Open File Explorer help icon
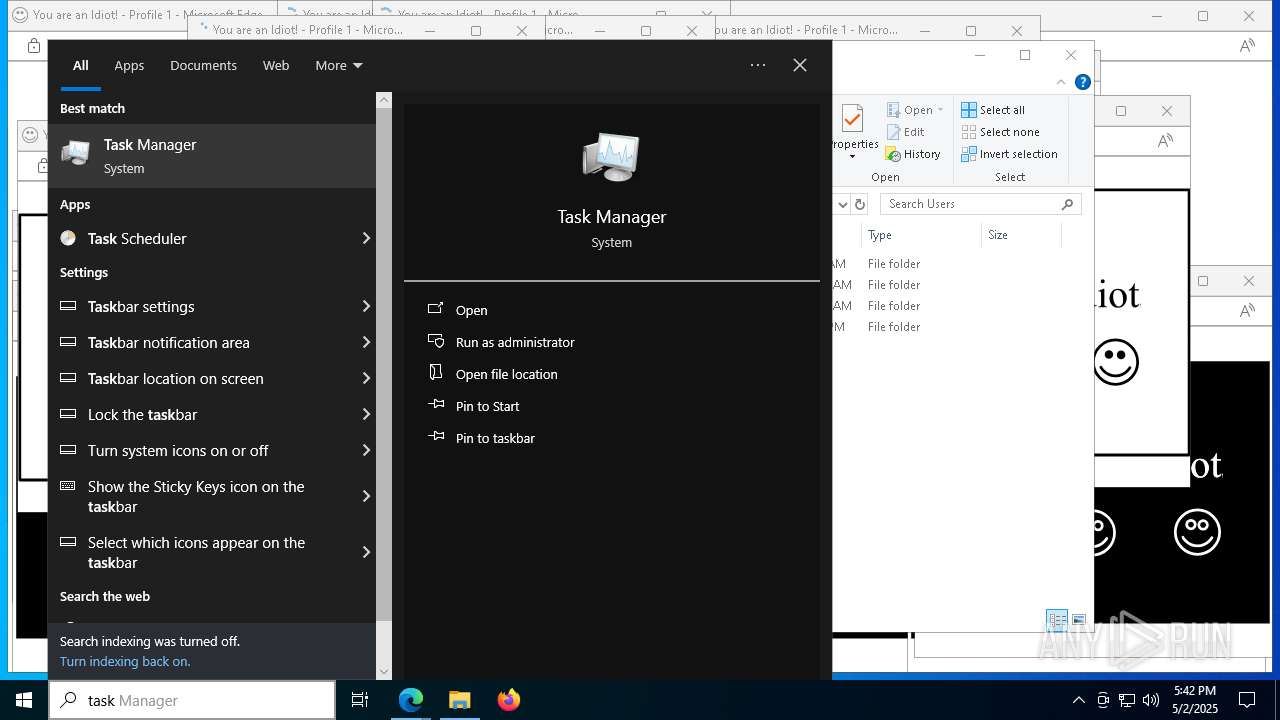Screen dimensions: 1280x720 click(1082, 82)
